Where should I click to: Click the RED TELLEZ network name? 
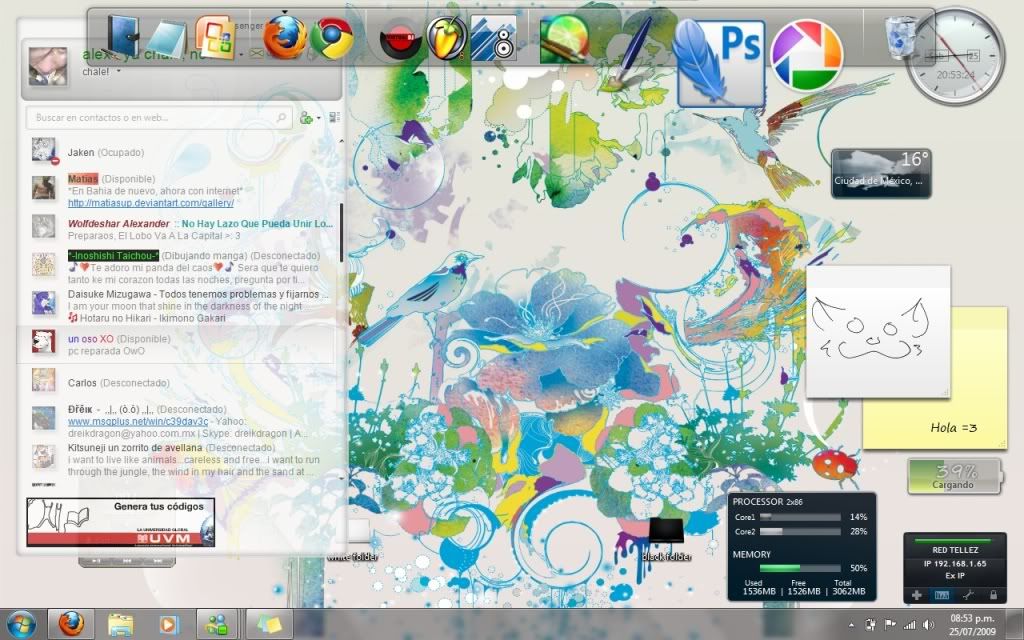pyautogui.click(x=955, y=550)
